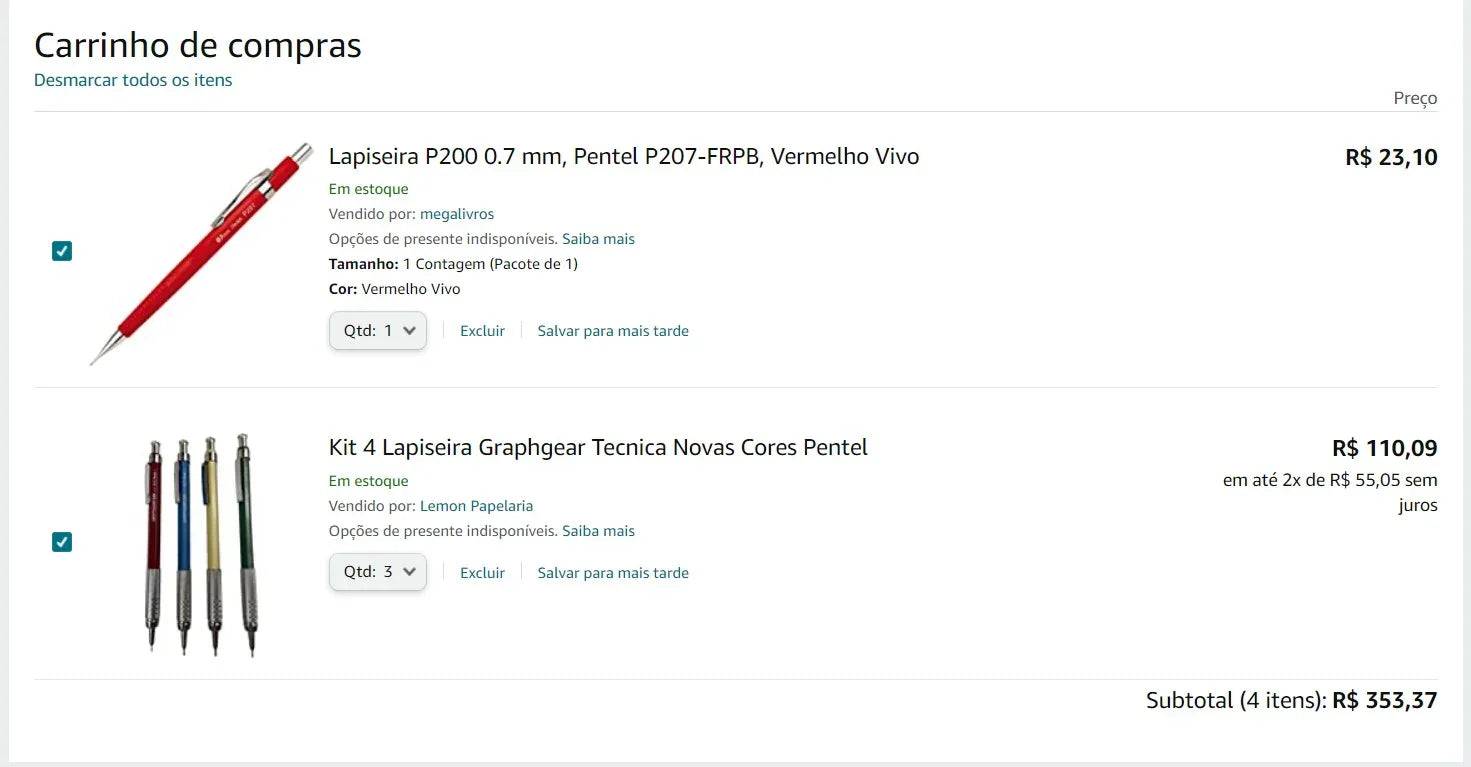Click Excluir for the Lapiseira P200

tap(482, 331)
